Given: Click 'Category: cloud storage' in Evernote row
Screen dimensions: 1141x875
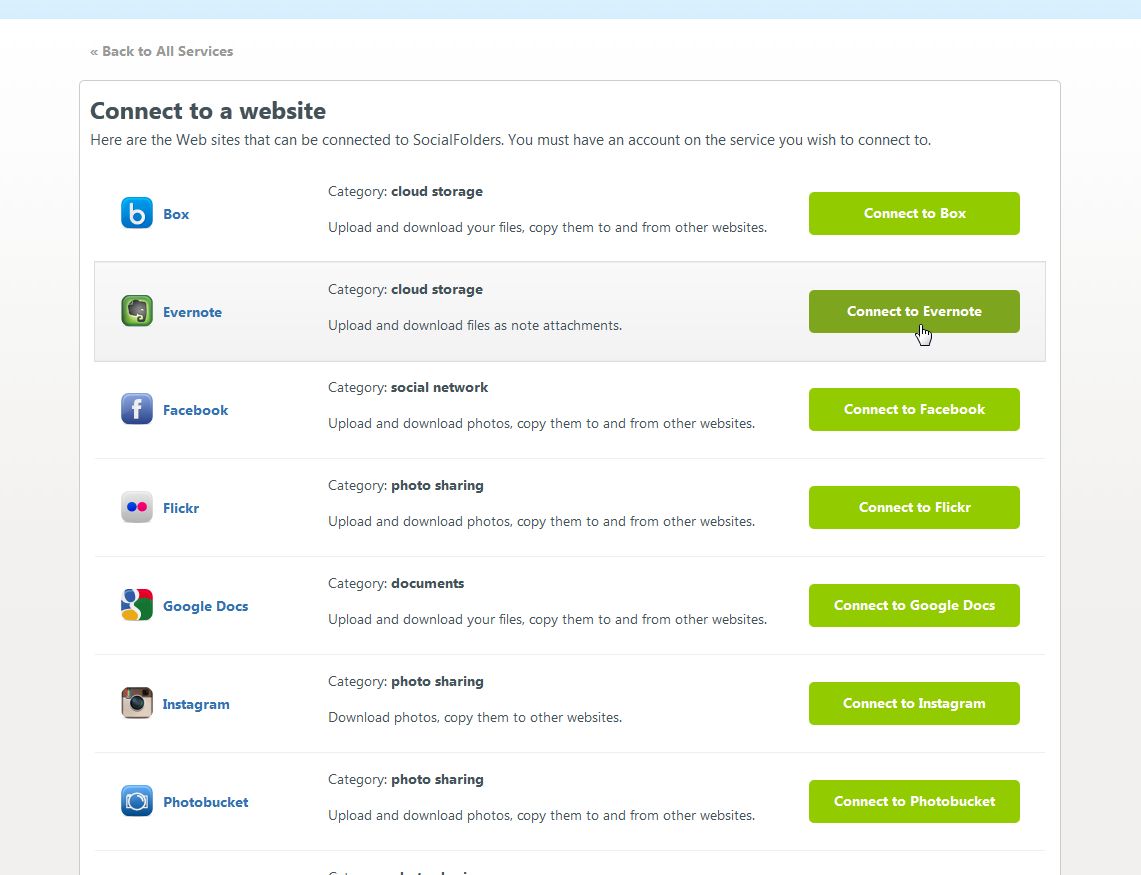Looking at the screenshot, I should [405, 290].
